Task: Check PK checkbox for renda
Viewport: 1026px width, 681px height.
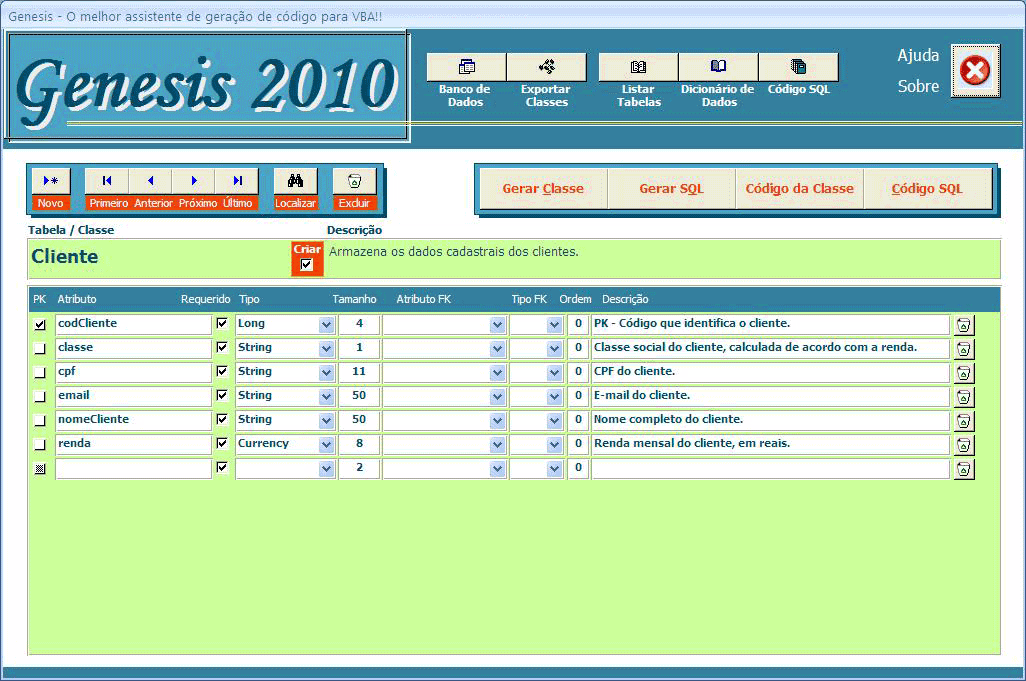Action: (x=40, y=445)
